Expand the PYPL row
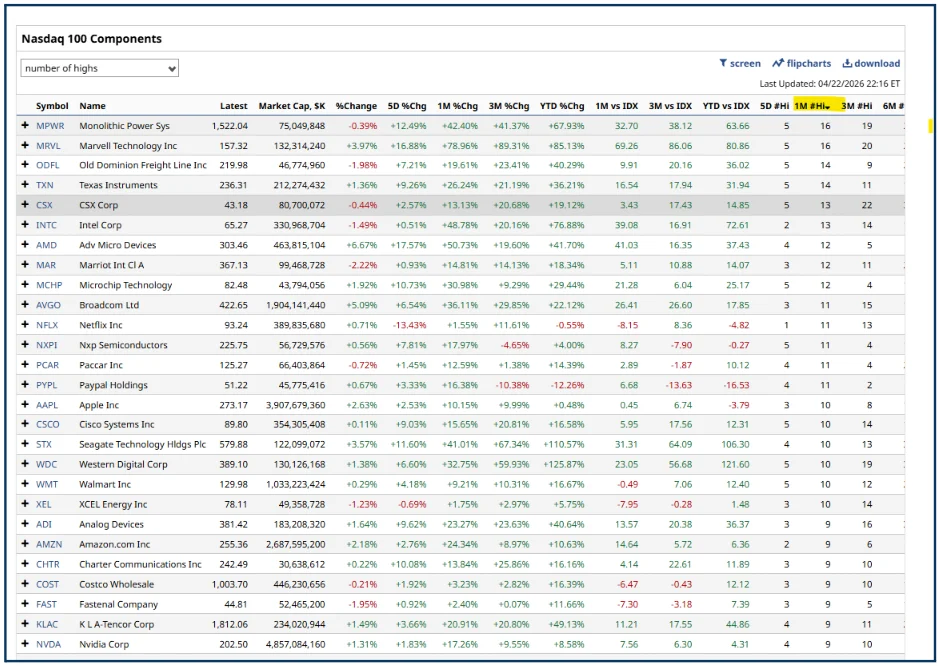 pyautogui.click(x=25, y=385)
